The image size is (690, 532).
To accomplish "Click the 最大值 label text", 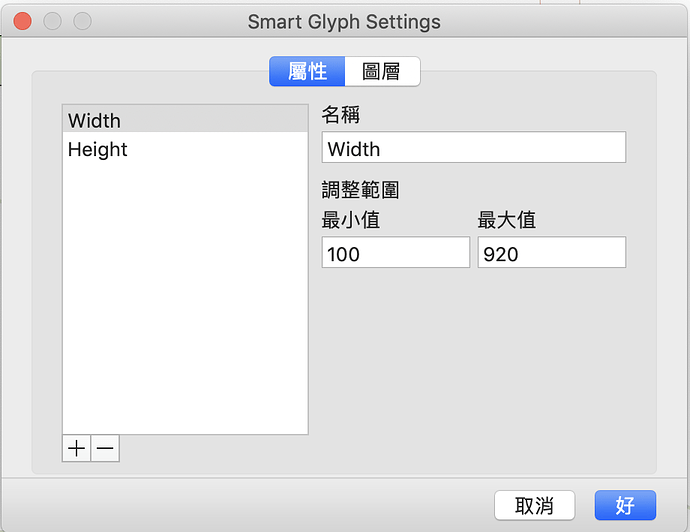I will (x=507, y=220).
